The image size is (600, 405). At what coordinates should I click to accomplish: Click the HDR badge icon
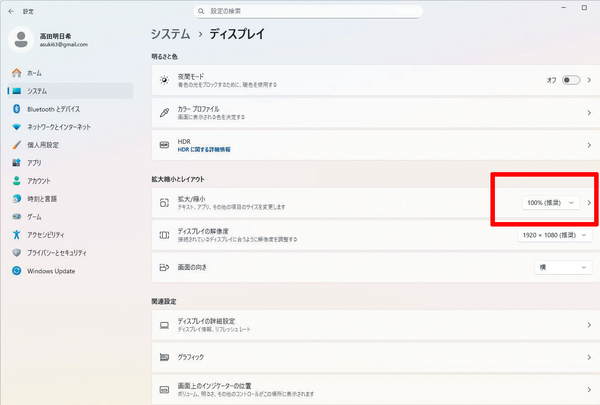164,145
